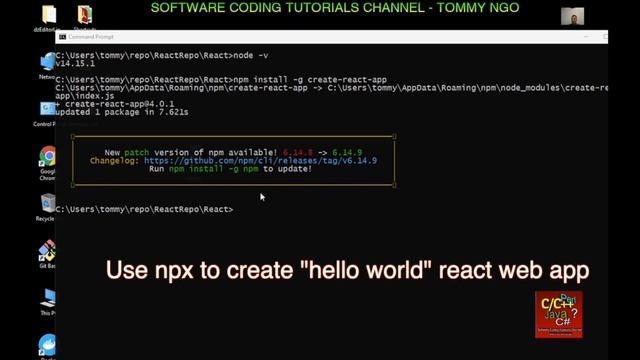Click the 'New patch version of npm available' line
This screenshot has width=640, height=360.
point(233,152)
